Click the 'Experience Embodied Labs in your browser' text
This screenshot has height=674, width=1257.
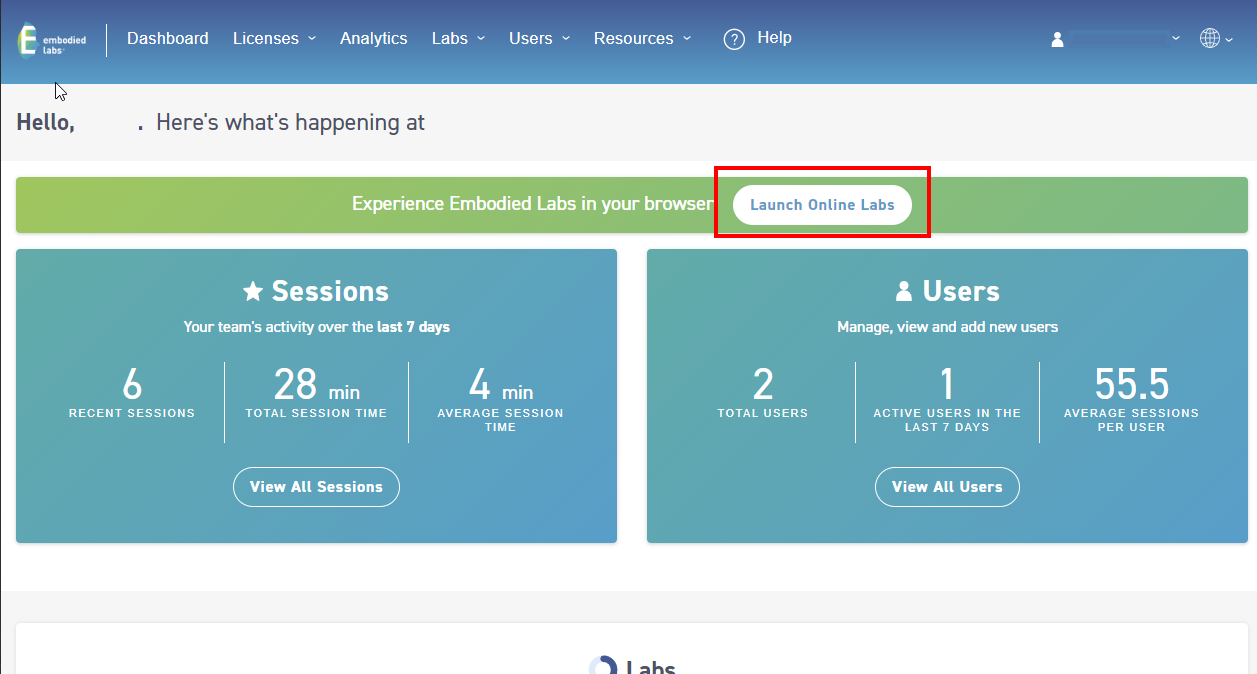click(533, 204)
